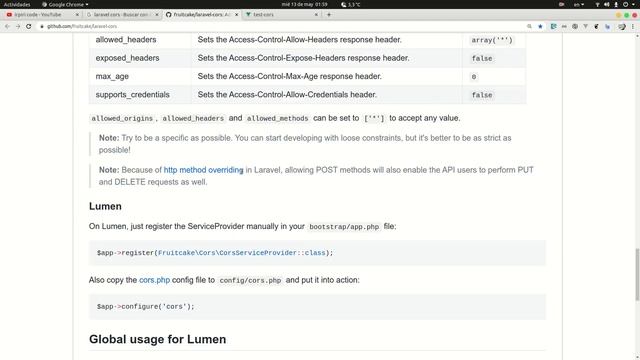Viewport: 640px width, 360px height.
Task: Open the zoom magnifier icon in address bar
Action: coord(529,26)
